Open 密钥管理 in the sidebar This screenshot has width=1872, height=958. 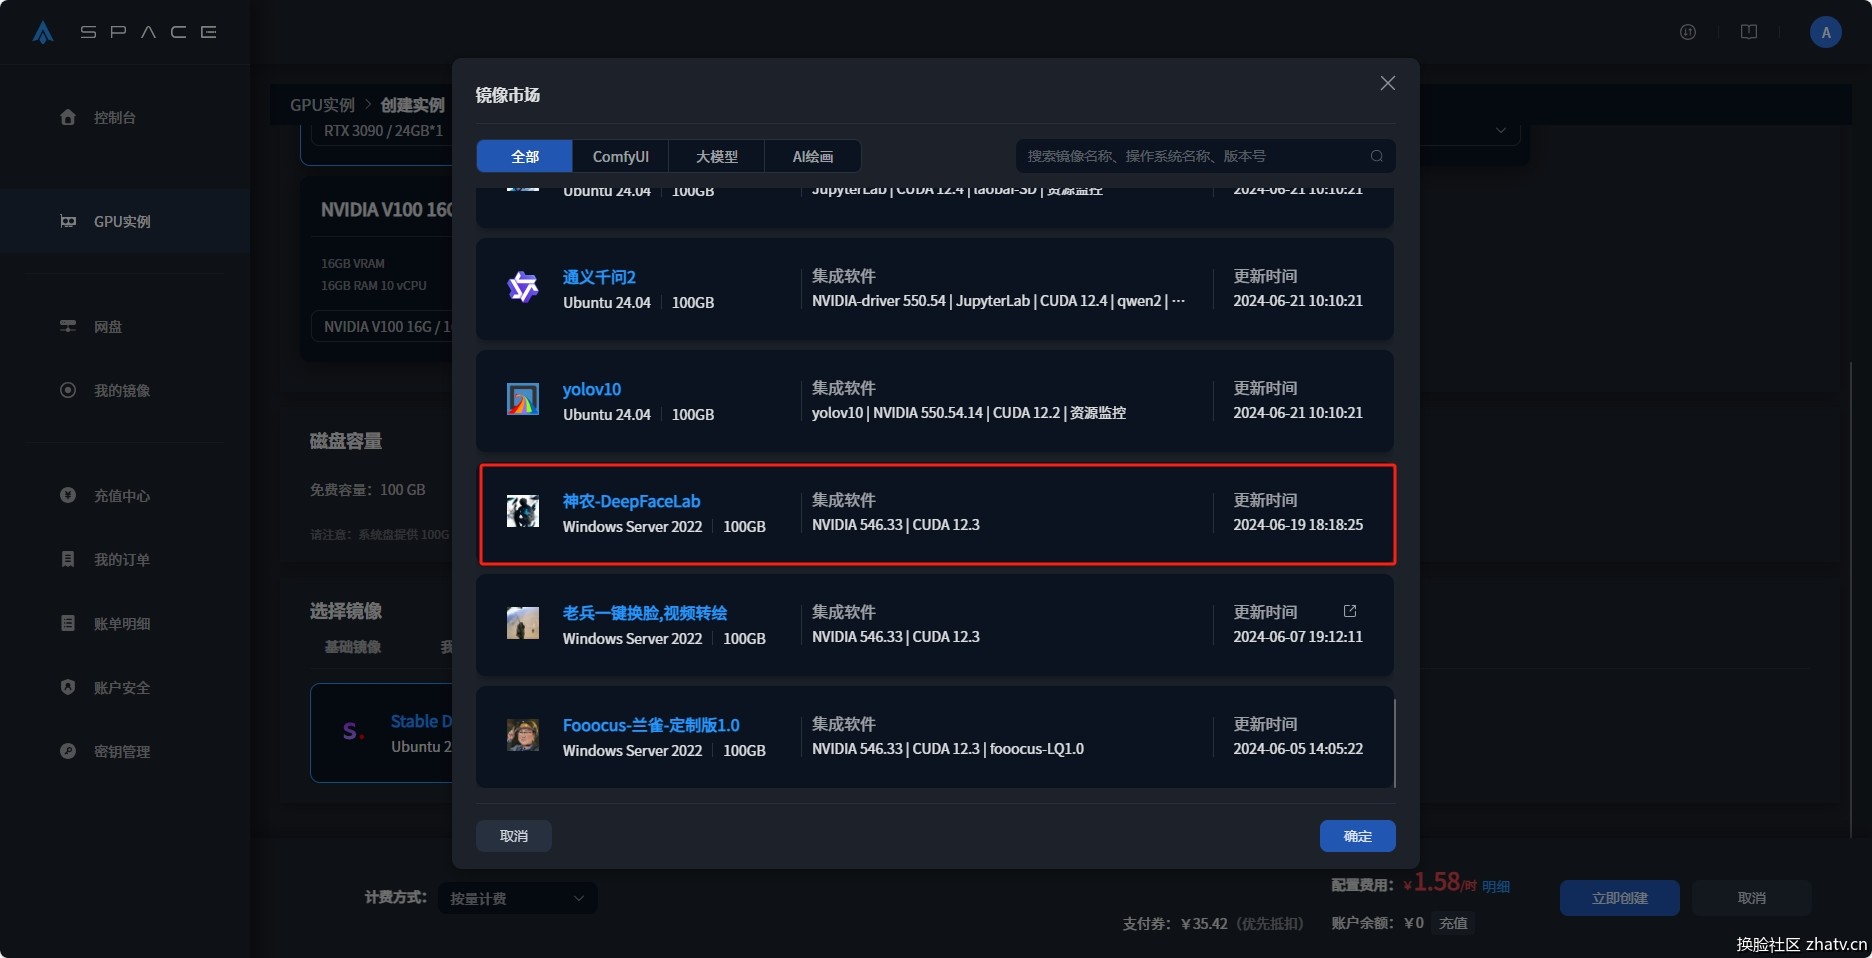click(124, 751)
